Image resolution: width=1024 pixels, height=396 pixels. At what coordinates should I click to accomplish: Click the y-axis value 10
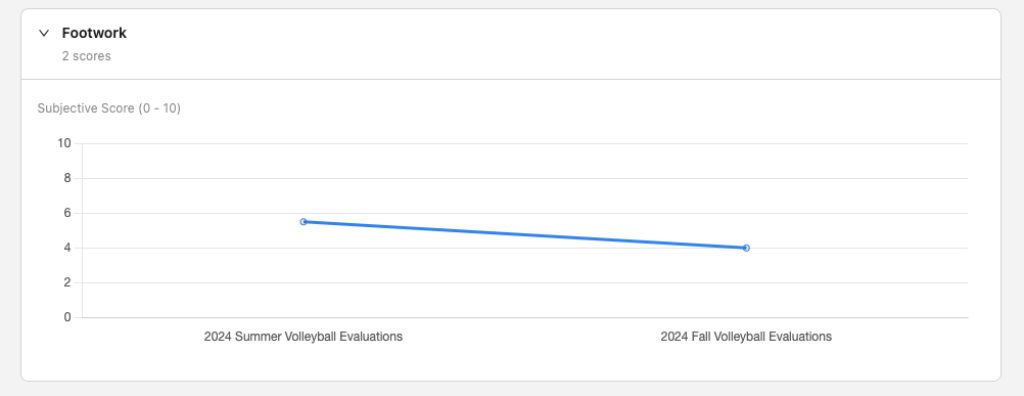pyautogui.click(x=65, y=143)
